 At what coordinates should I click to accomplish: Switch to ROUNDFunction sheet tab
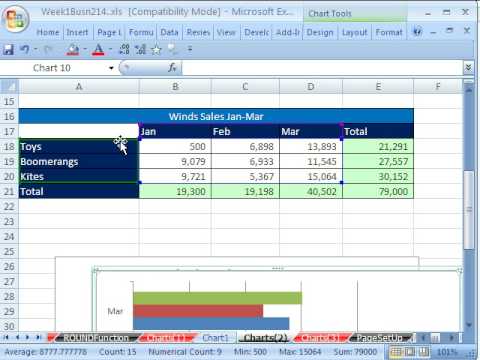click(x=96, y=338)
